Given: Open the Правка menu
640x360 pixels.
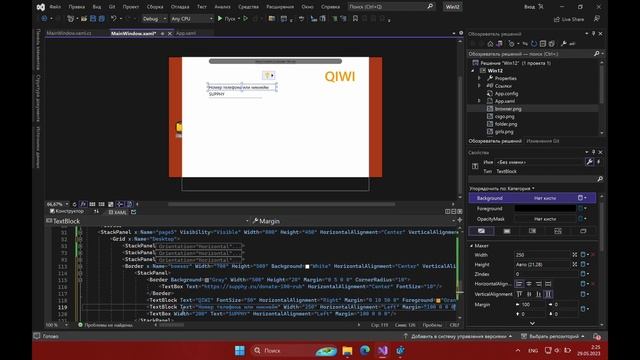Looking at the screenshot, I should (77, 7).
